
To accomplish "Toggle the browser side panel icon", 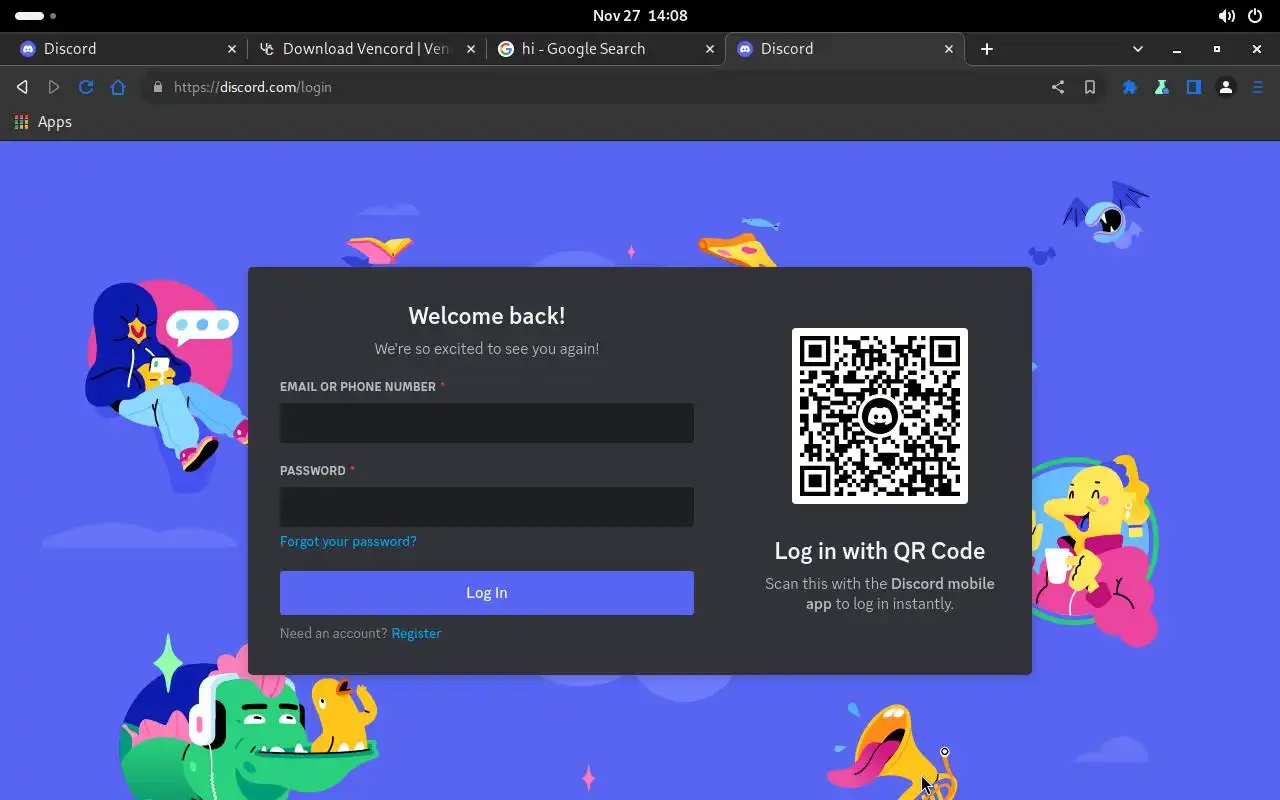I will 1194,87.
